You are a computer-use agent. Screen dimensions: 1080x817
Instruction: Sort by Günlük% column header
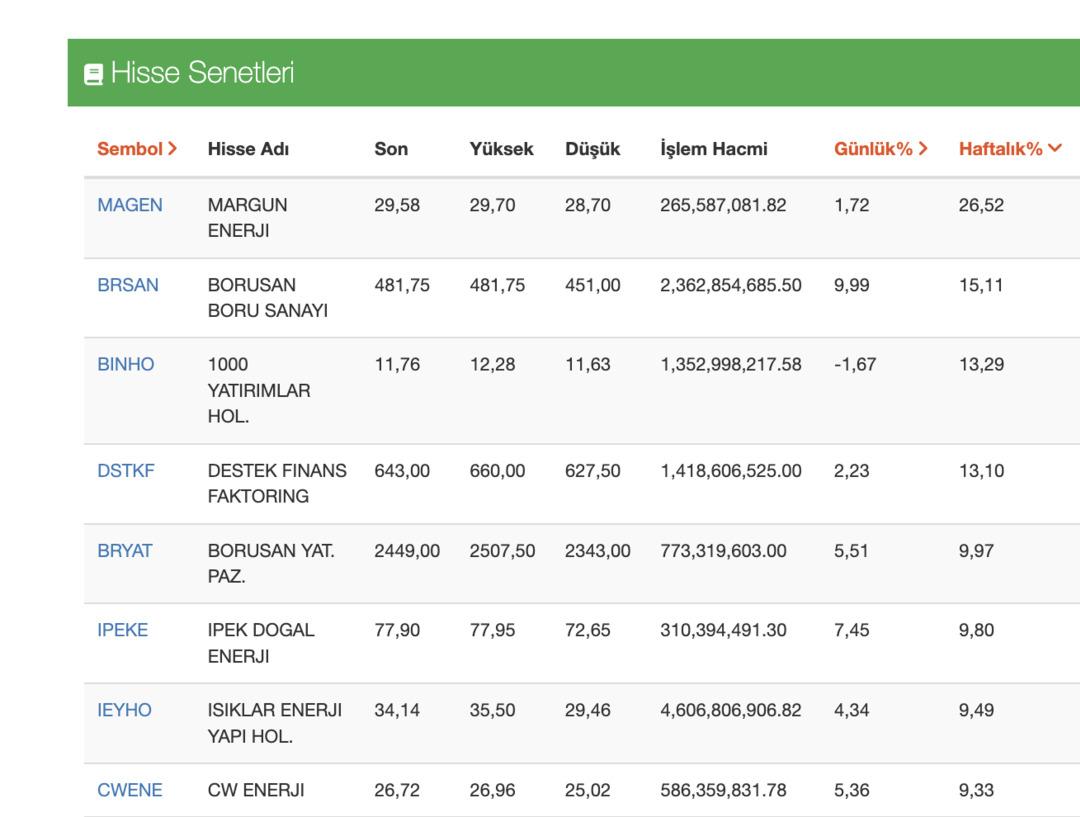pyautogui.click(x=880, y=149)
